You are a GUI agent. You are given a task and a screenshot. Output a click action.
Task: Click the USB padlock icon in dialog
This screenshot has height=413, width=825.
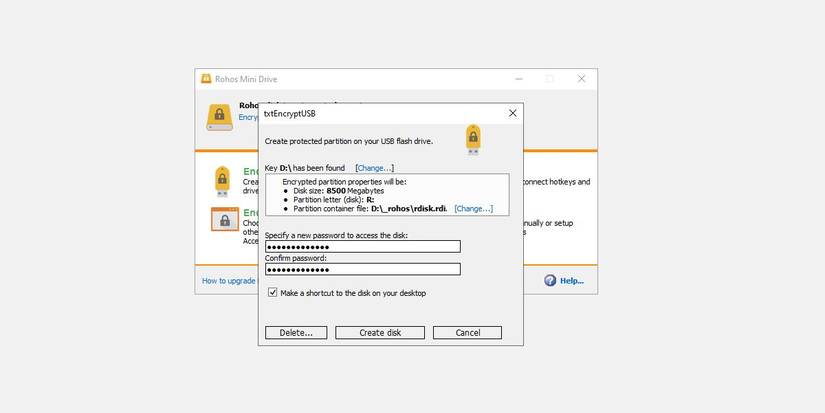point(473,139)
